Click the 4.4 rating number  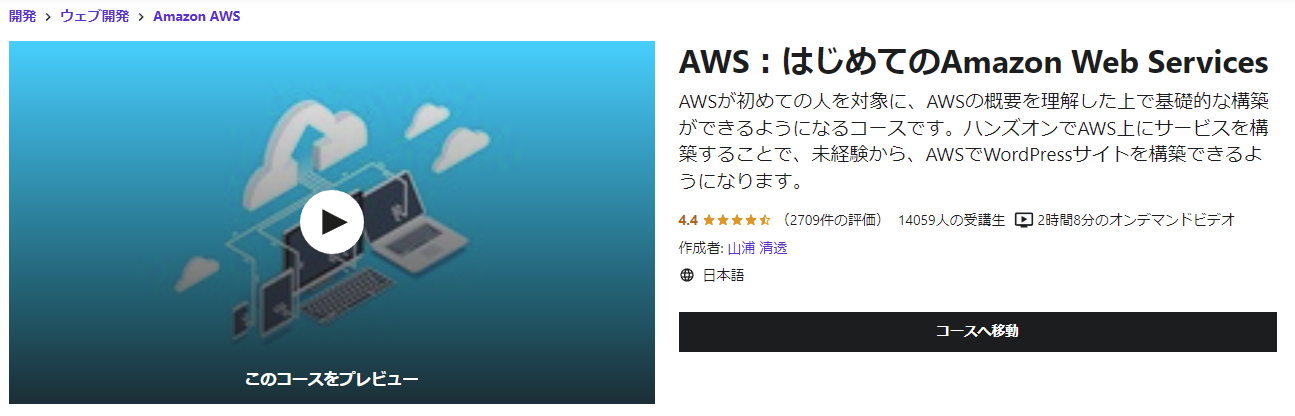tap(687, 220)
